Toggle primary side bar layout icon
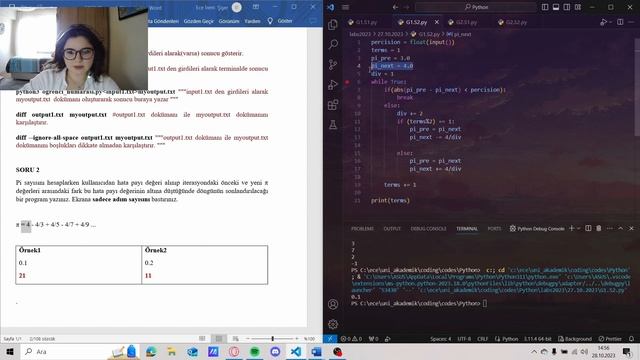640x360 pixels. tap(545, 7)
